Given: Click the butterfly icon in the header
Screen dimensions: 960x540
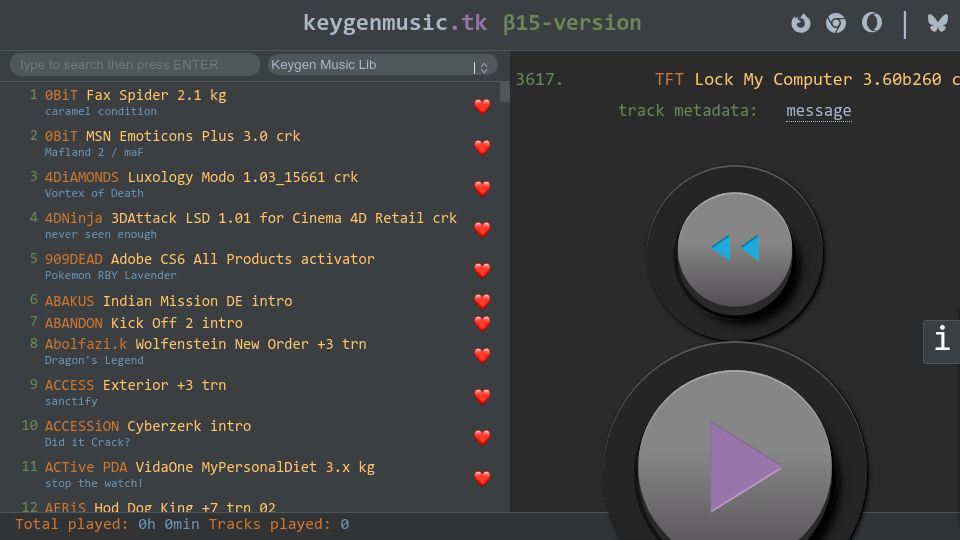Looking at the screenshot, I should point(937,23).
